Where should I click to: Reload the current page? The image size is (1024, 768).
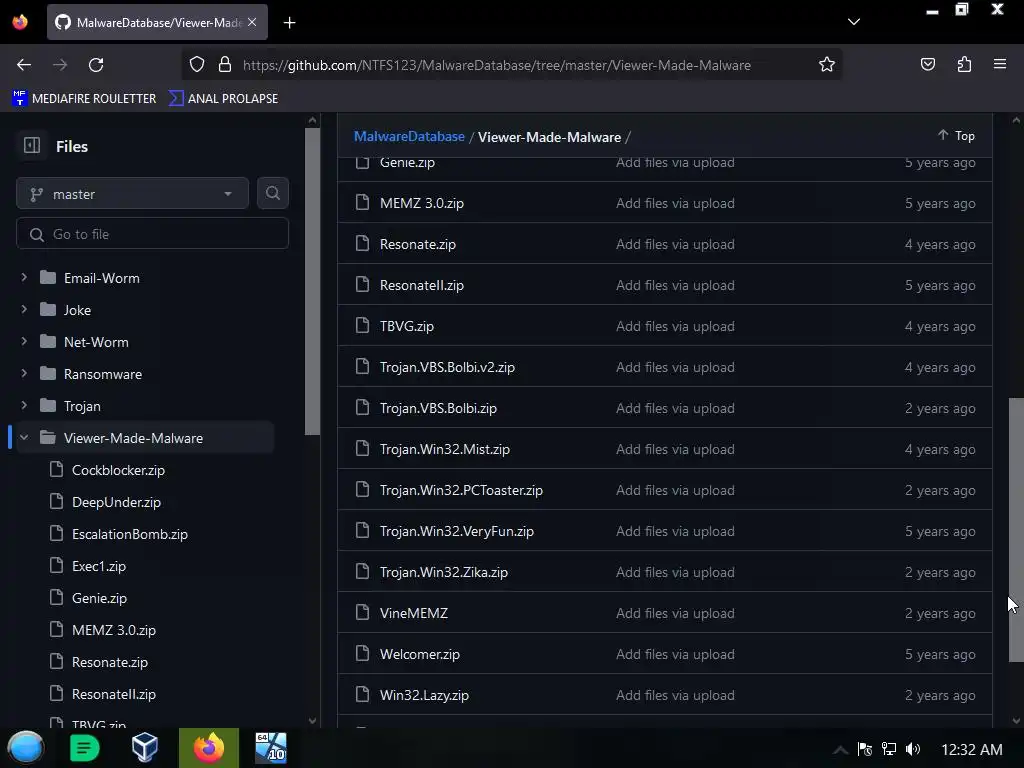coord(96,65)
